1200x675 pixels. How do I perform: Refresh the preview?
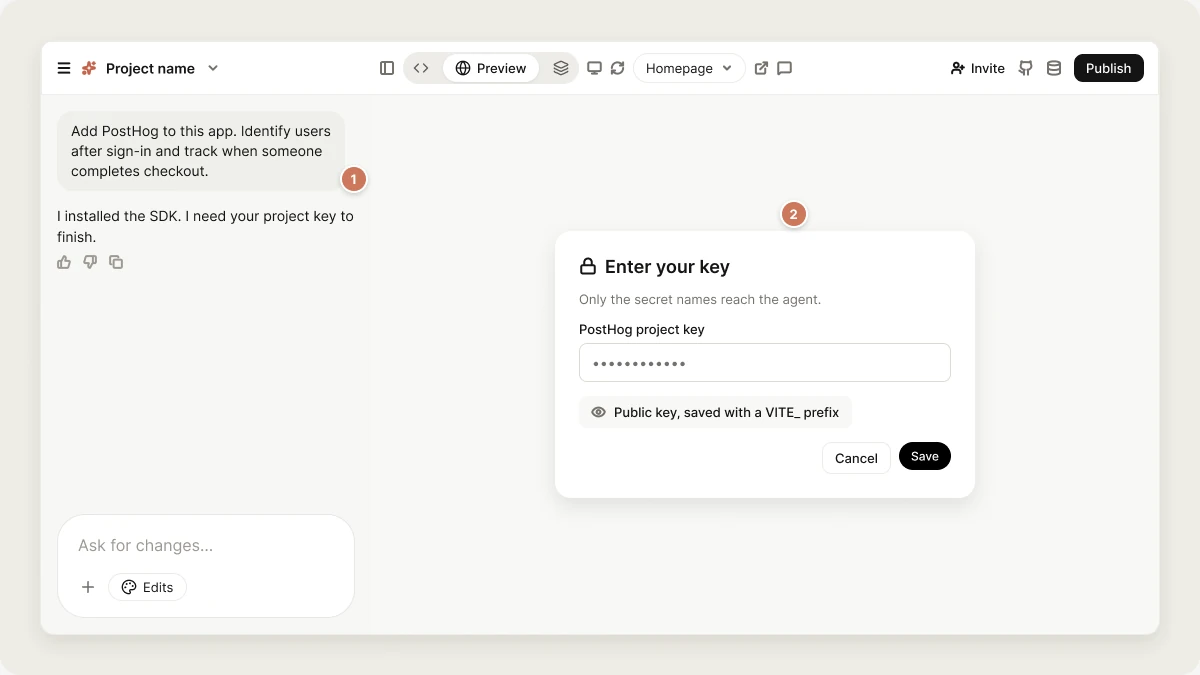coord(618,68)
